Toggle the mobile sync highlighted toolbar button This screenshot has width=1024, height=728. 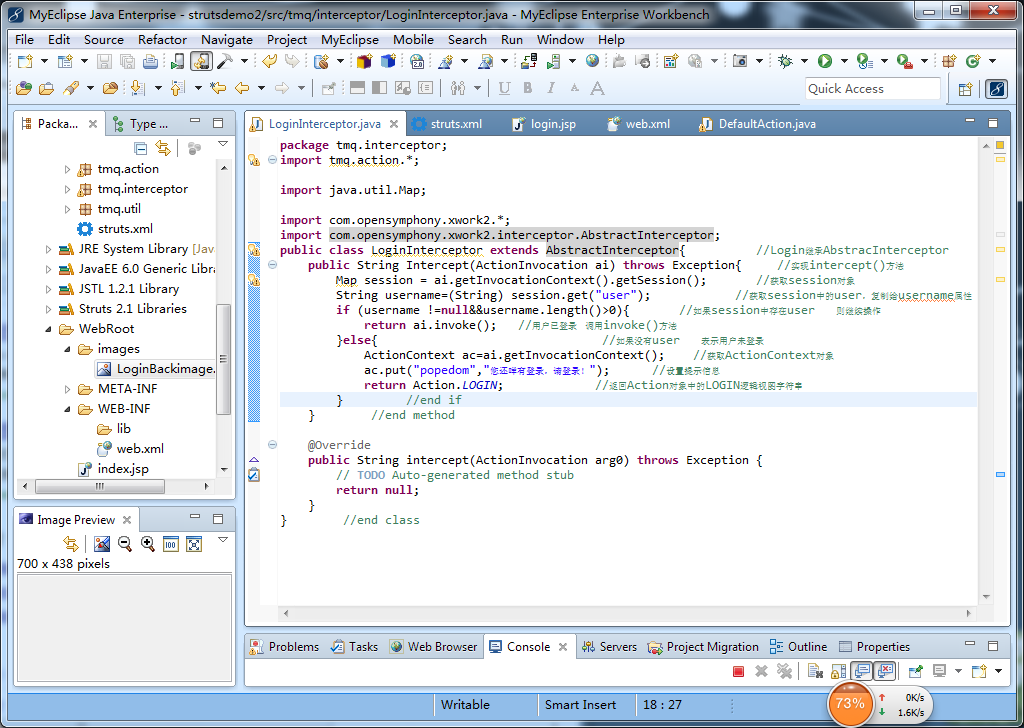[201, 61]
